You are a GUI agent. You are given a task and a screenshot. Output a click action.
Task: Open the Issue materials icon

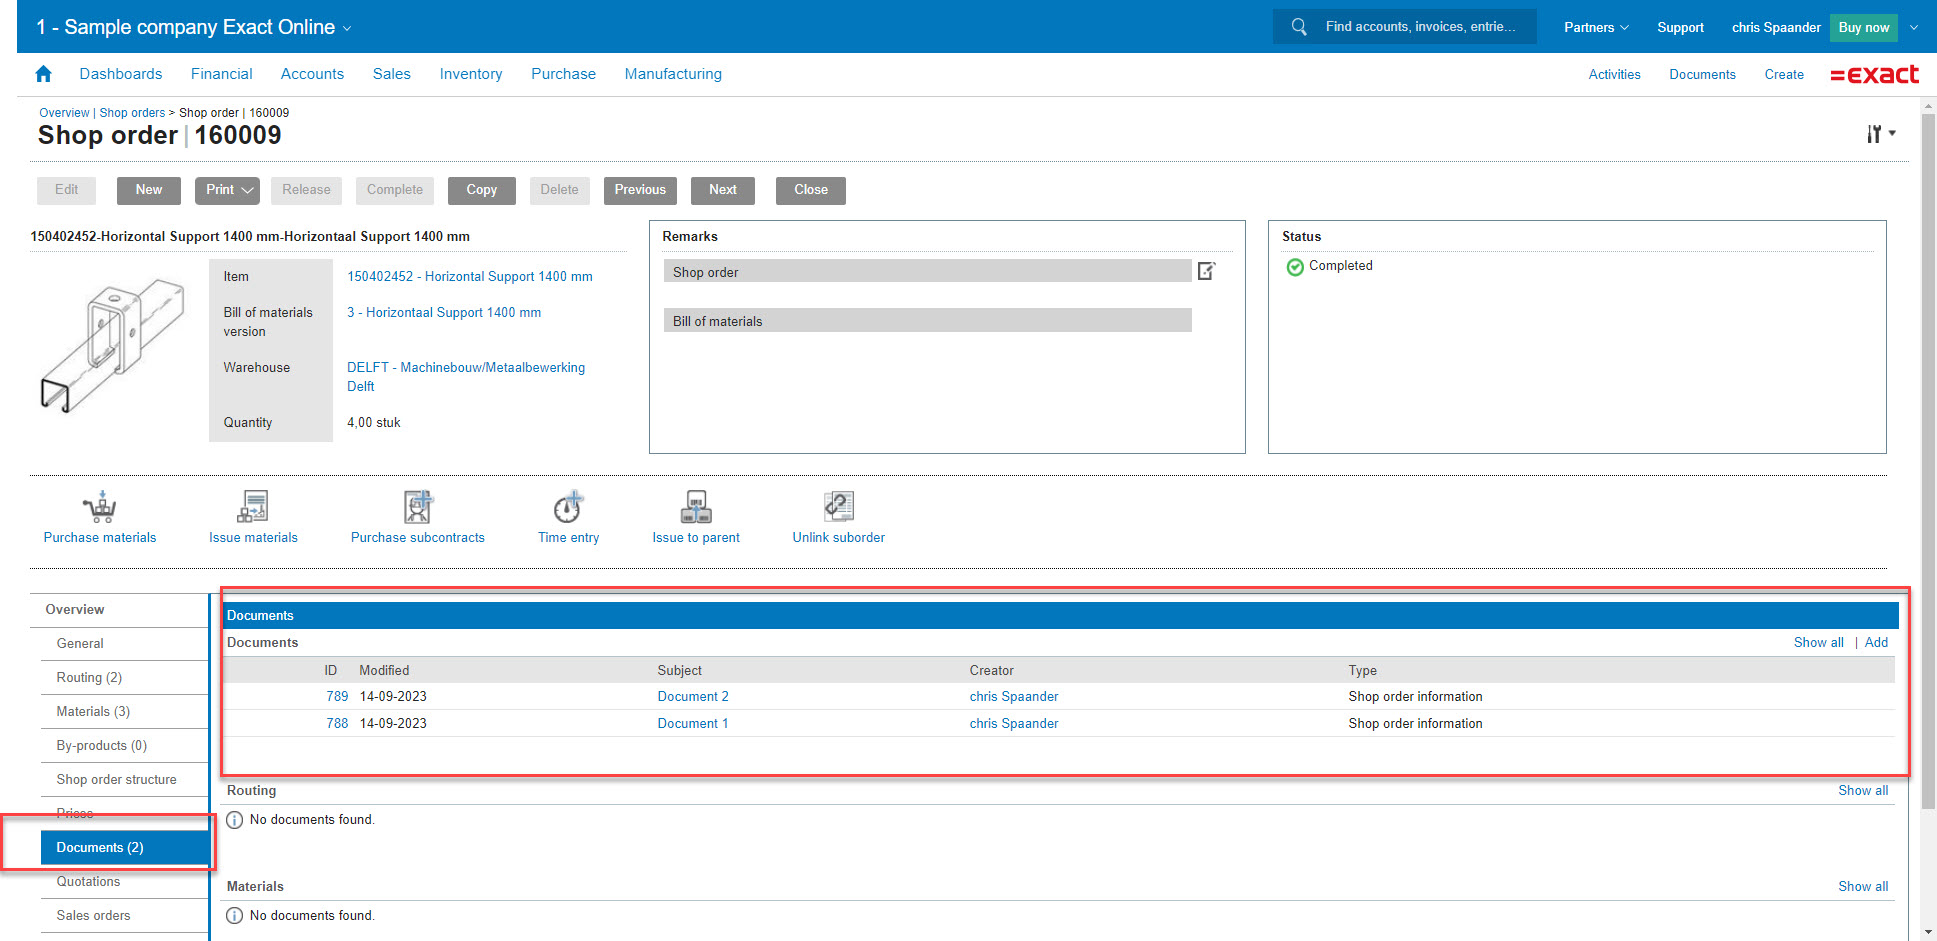(253, 507)
